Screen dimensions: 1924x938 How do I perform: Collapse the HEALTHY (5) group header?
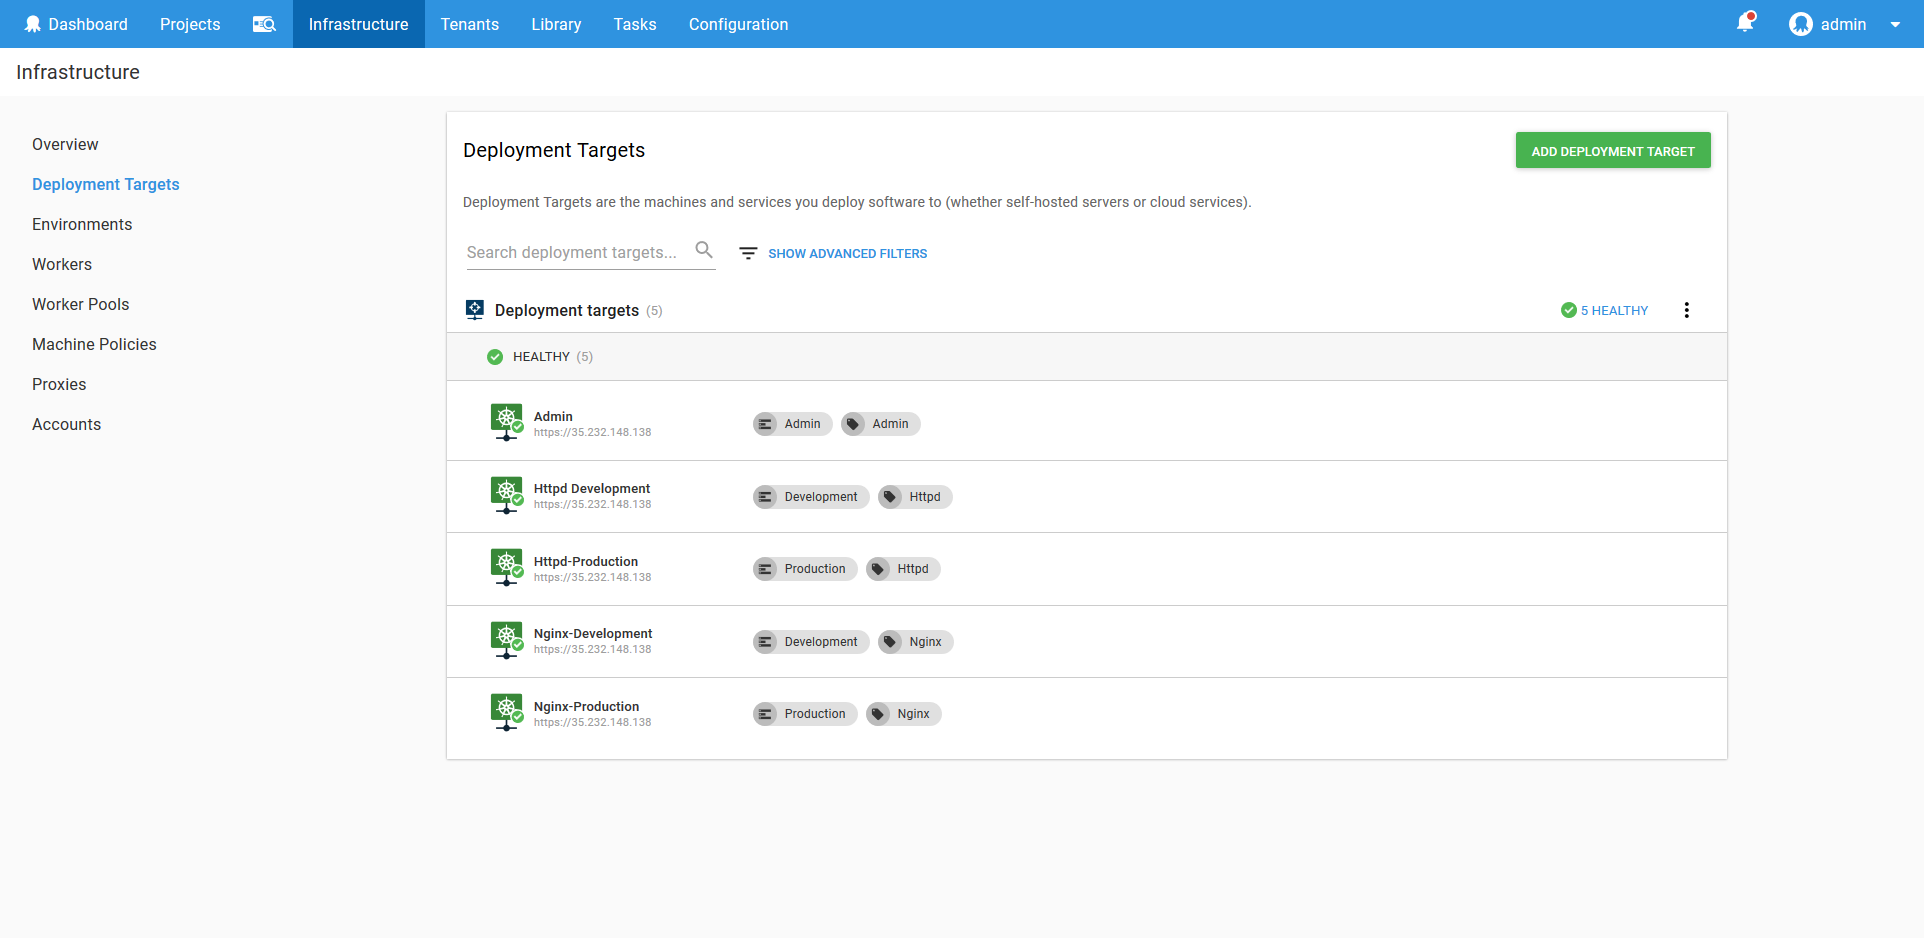541,357
